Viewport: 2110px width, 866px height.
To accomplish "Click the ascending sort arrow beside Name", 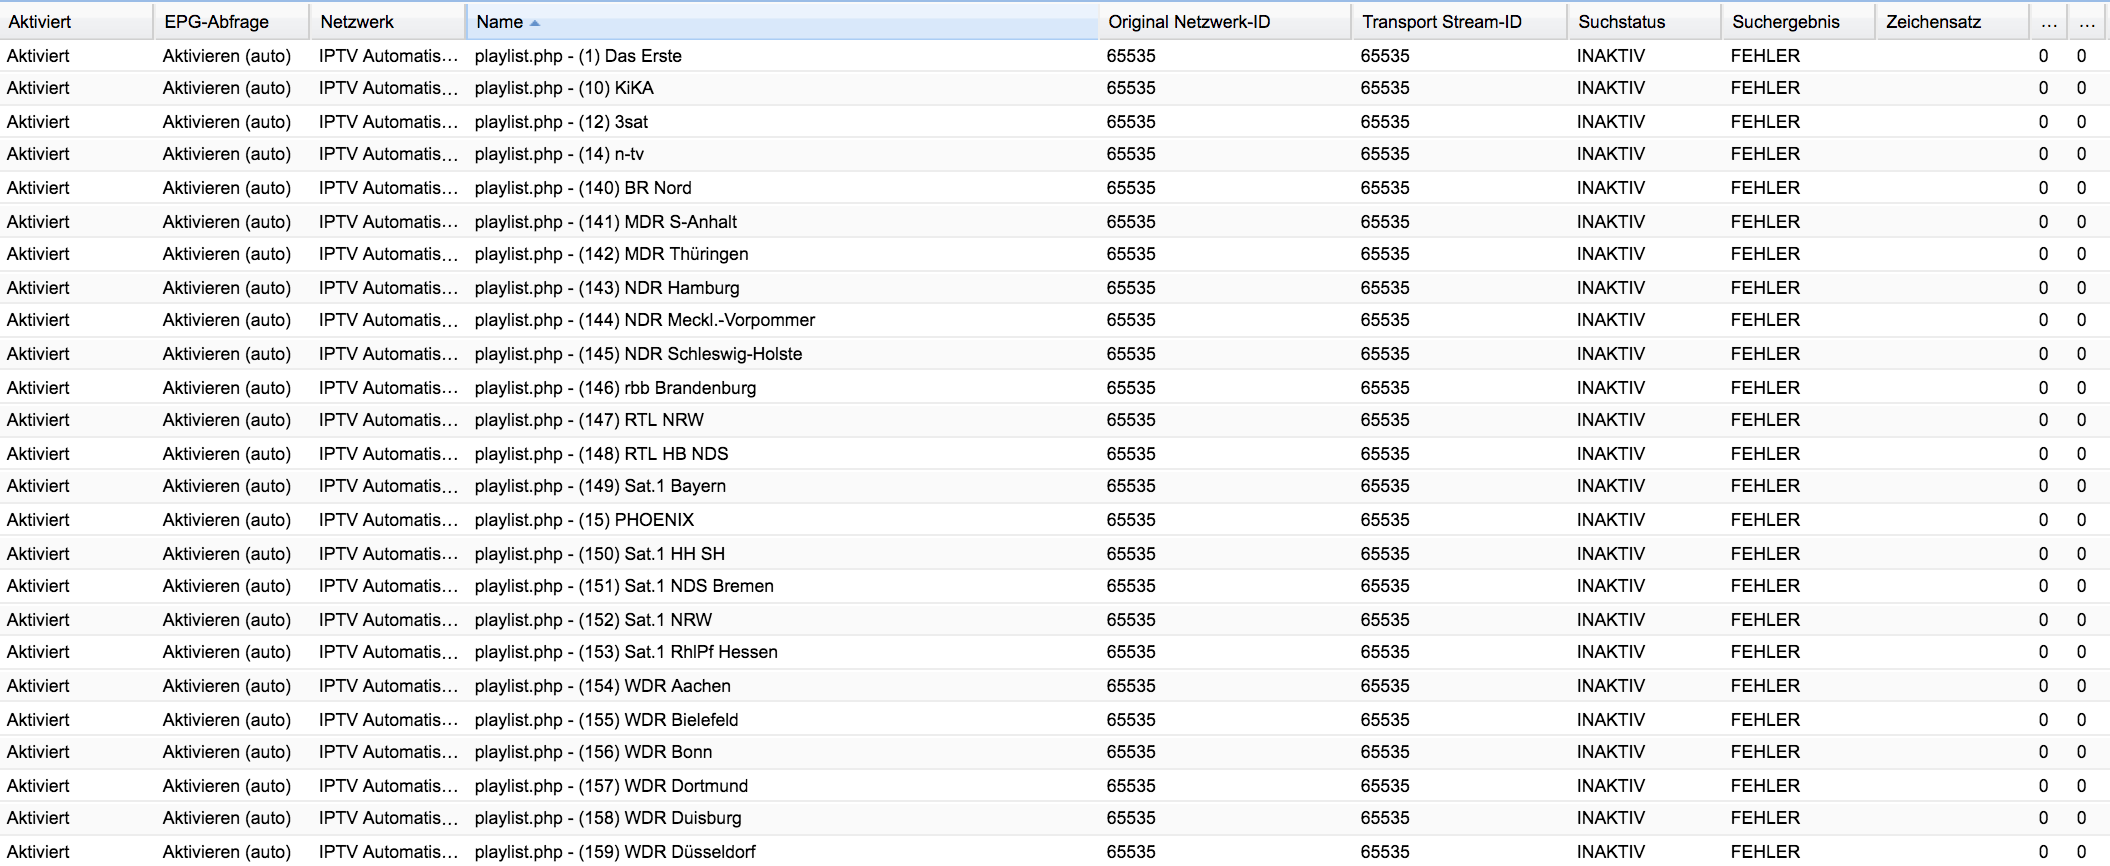I will pyautogui.click(x=535, y=22).
